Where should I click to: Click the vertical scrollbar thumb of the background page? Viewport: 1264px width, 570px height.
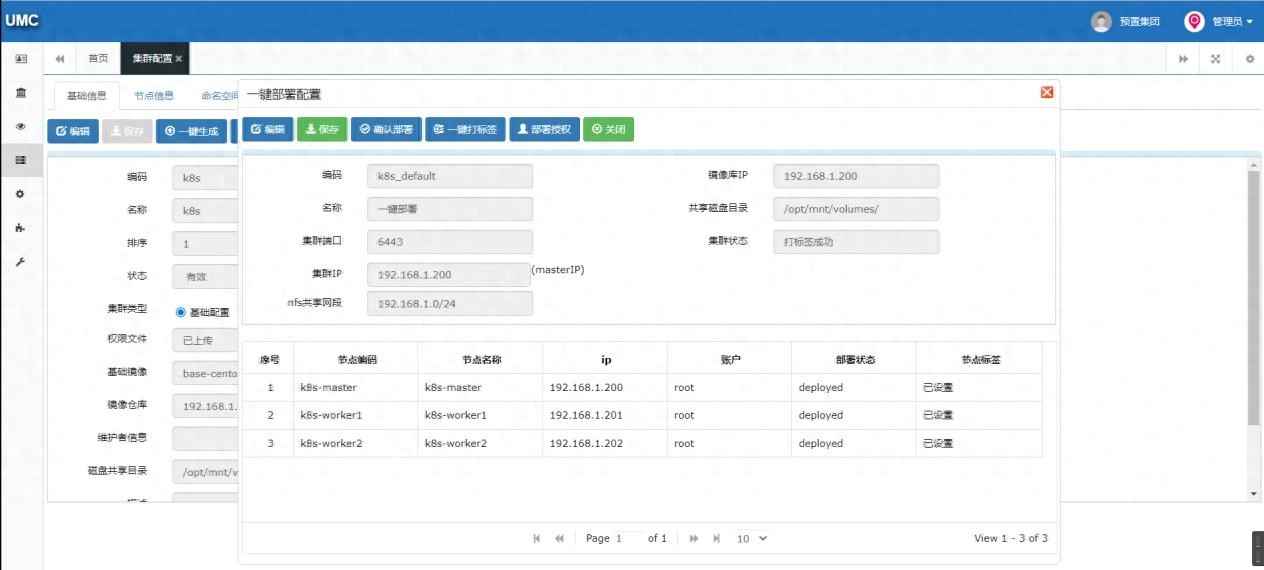pyautogui.click(x=1254, y=298)
